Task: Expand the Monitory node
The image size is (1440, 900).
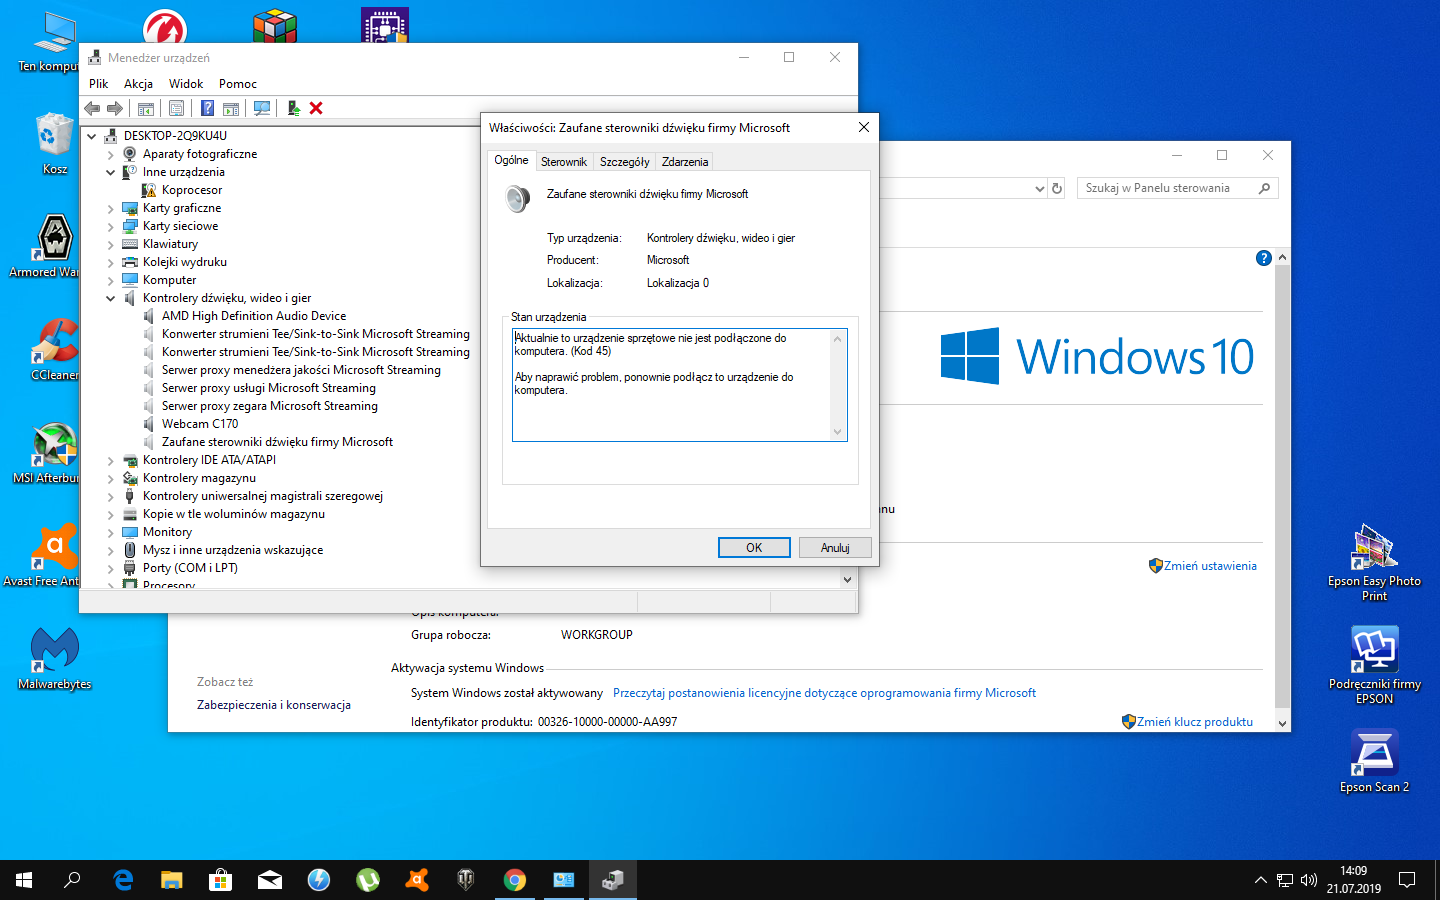Action: 111,533
